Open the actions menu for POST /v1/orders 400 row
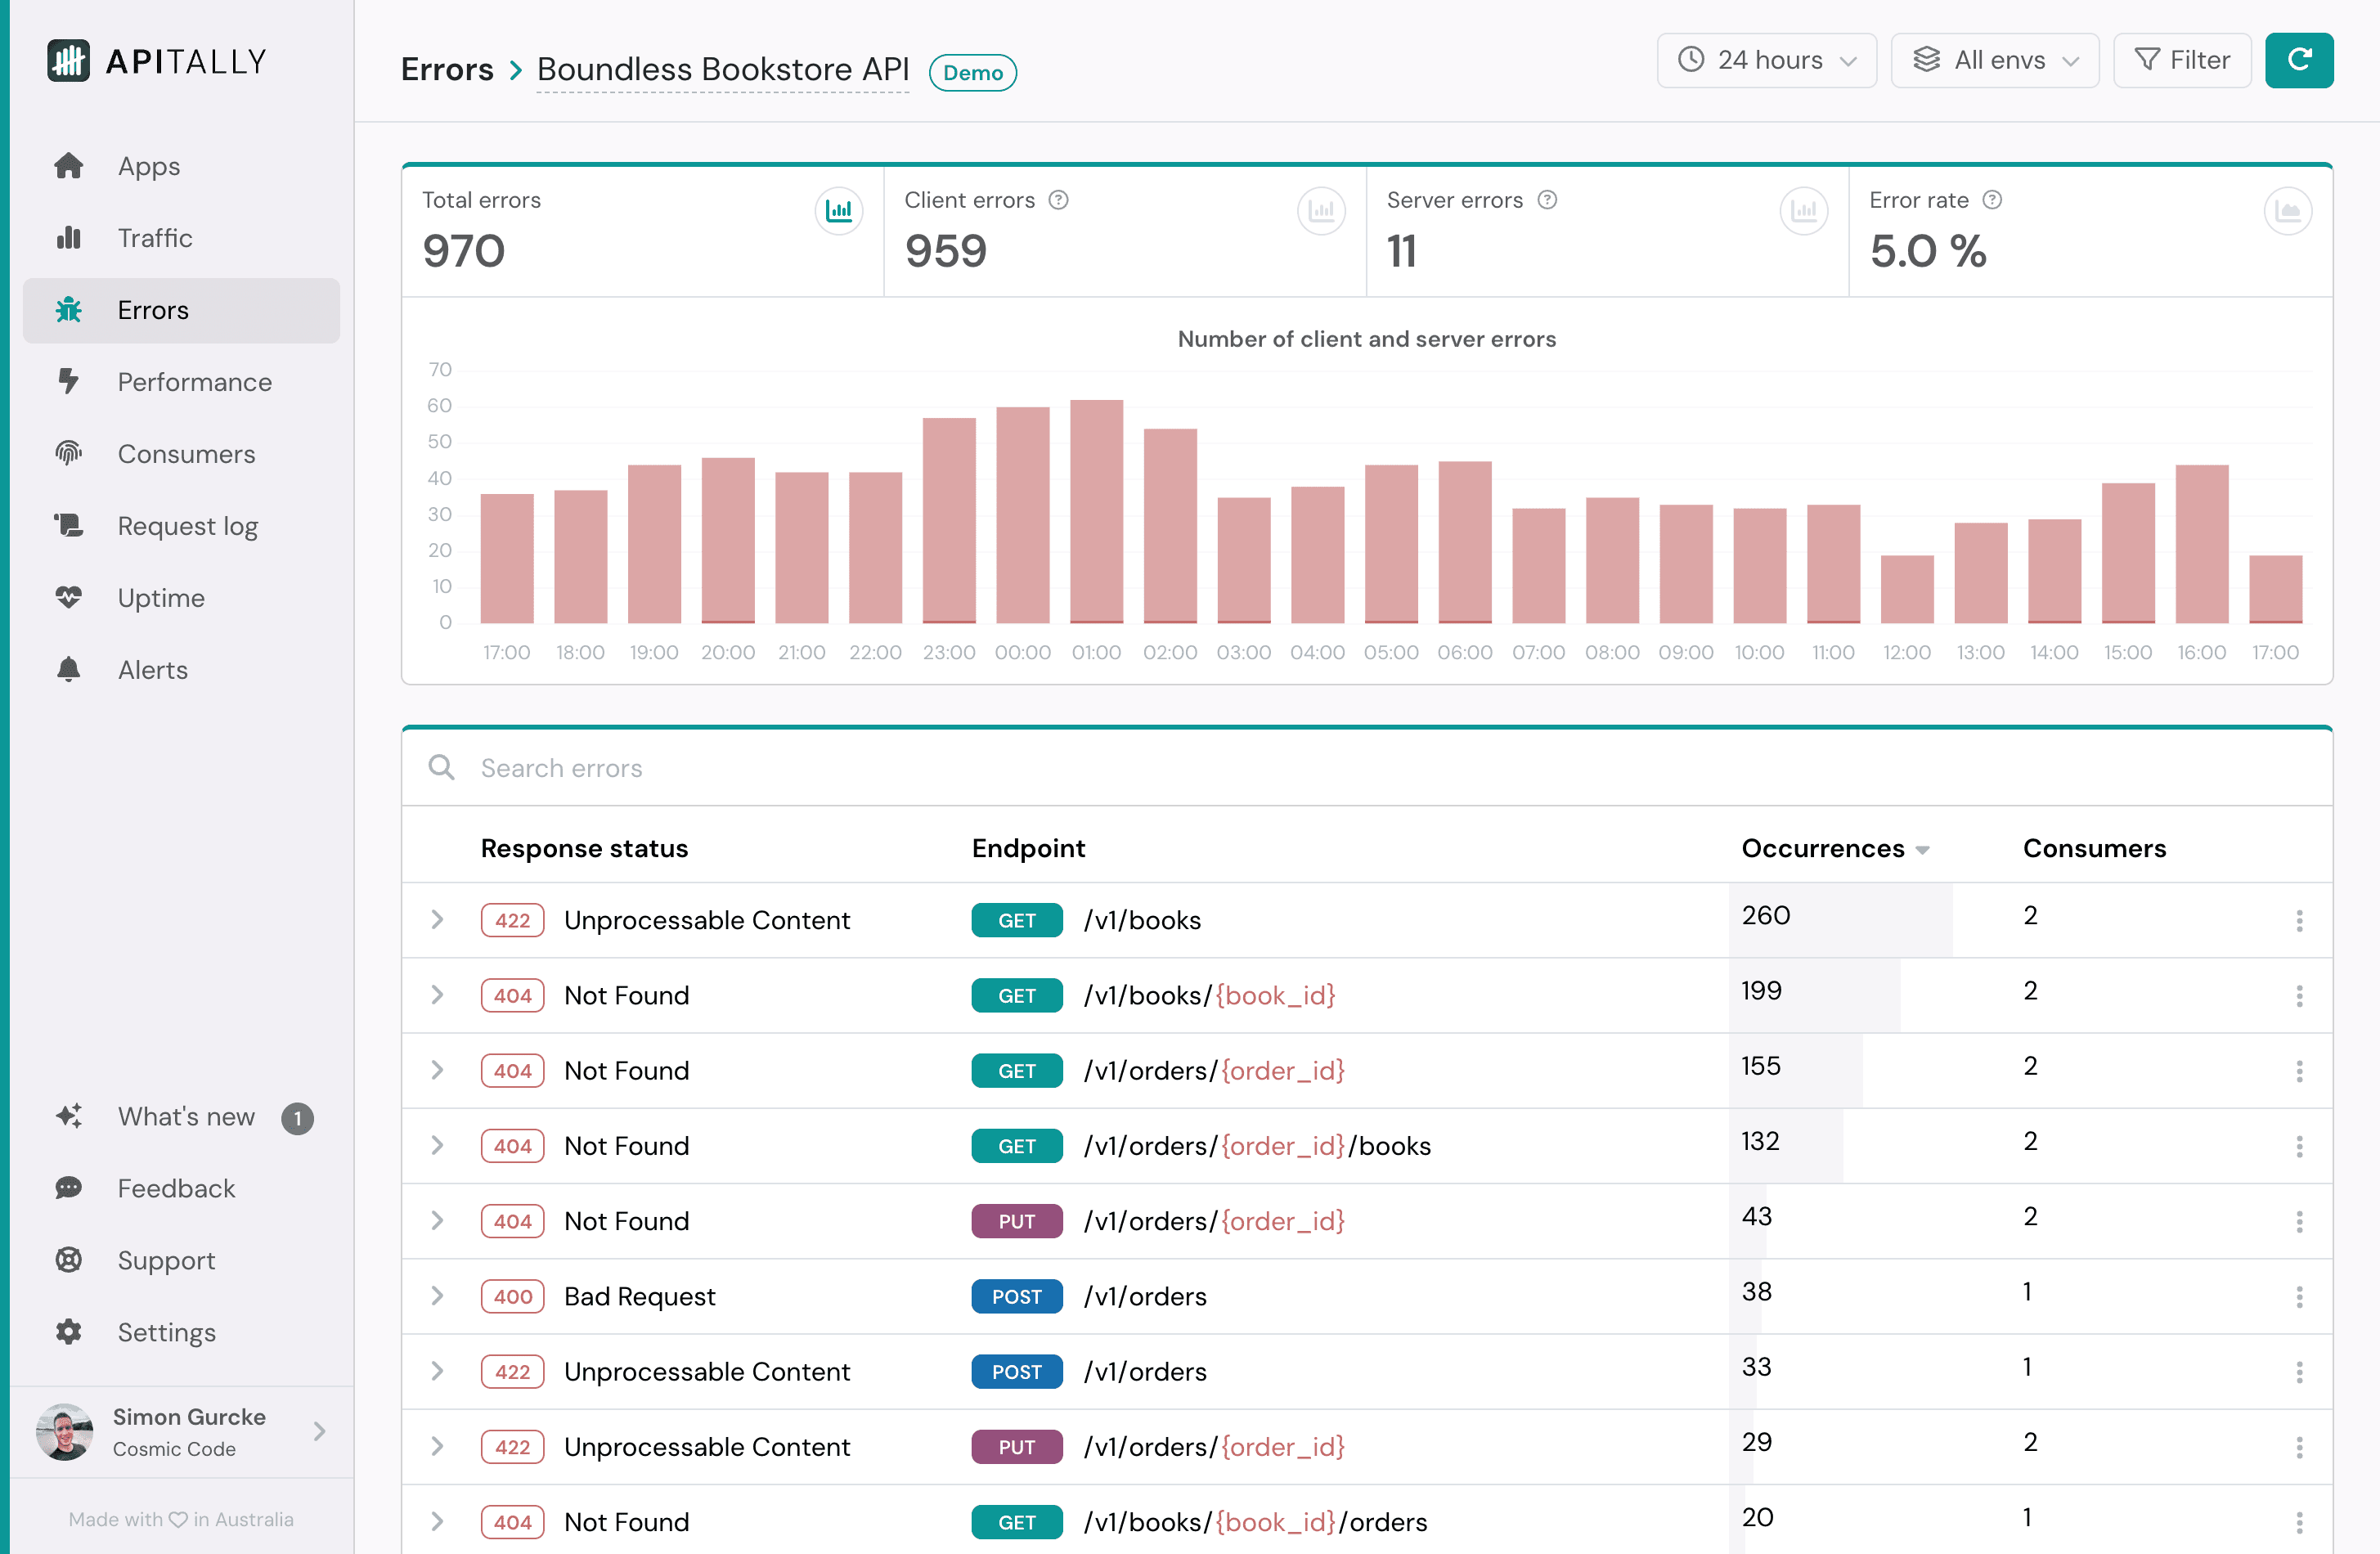 point(2299,1297)
